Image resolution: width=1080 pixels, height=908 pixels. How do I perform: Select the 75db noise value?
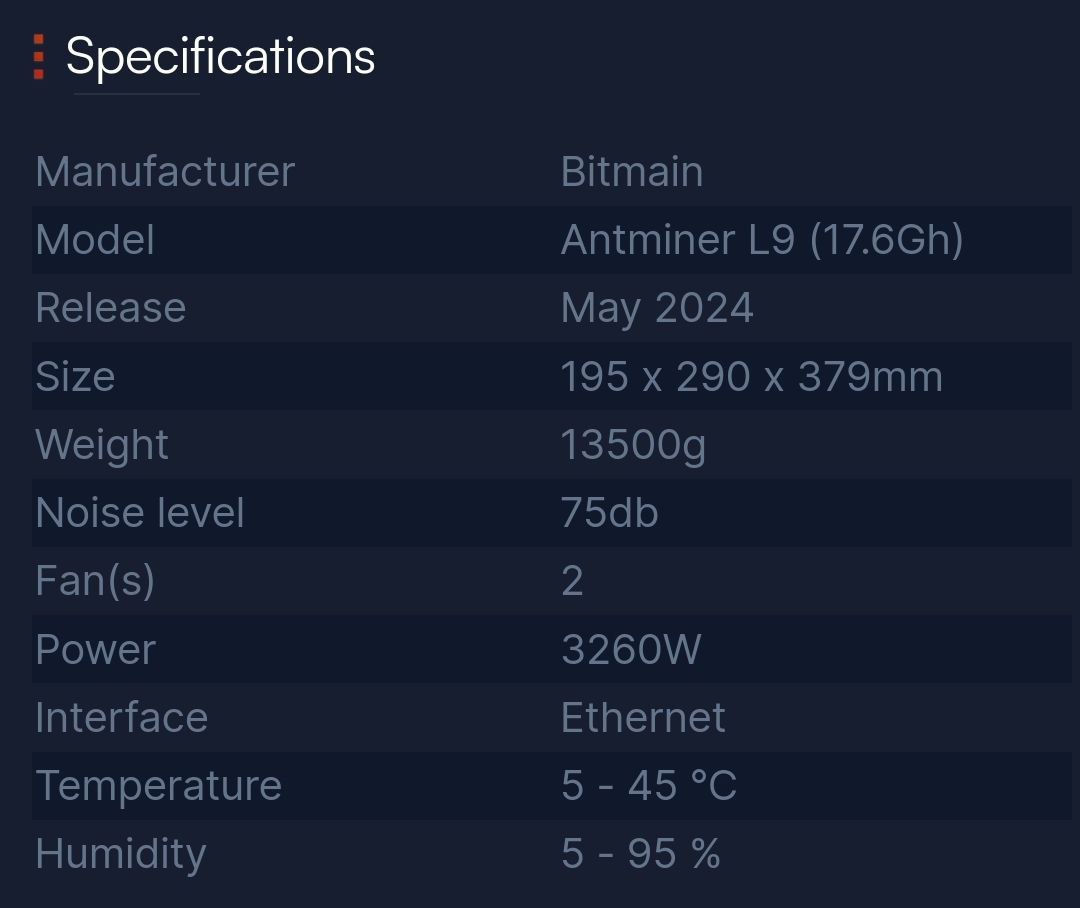609,513
